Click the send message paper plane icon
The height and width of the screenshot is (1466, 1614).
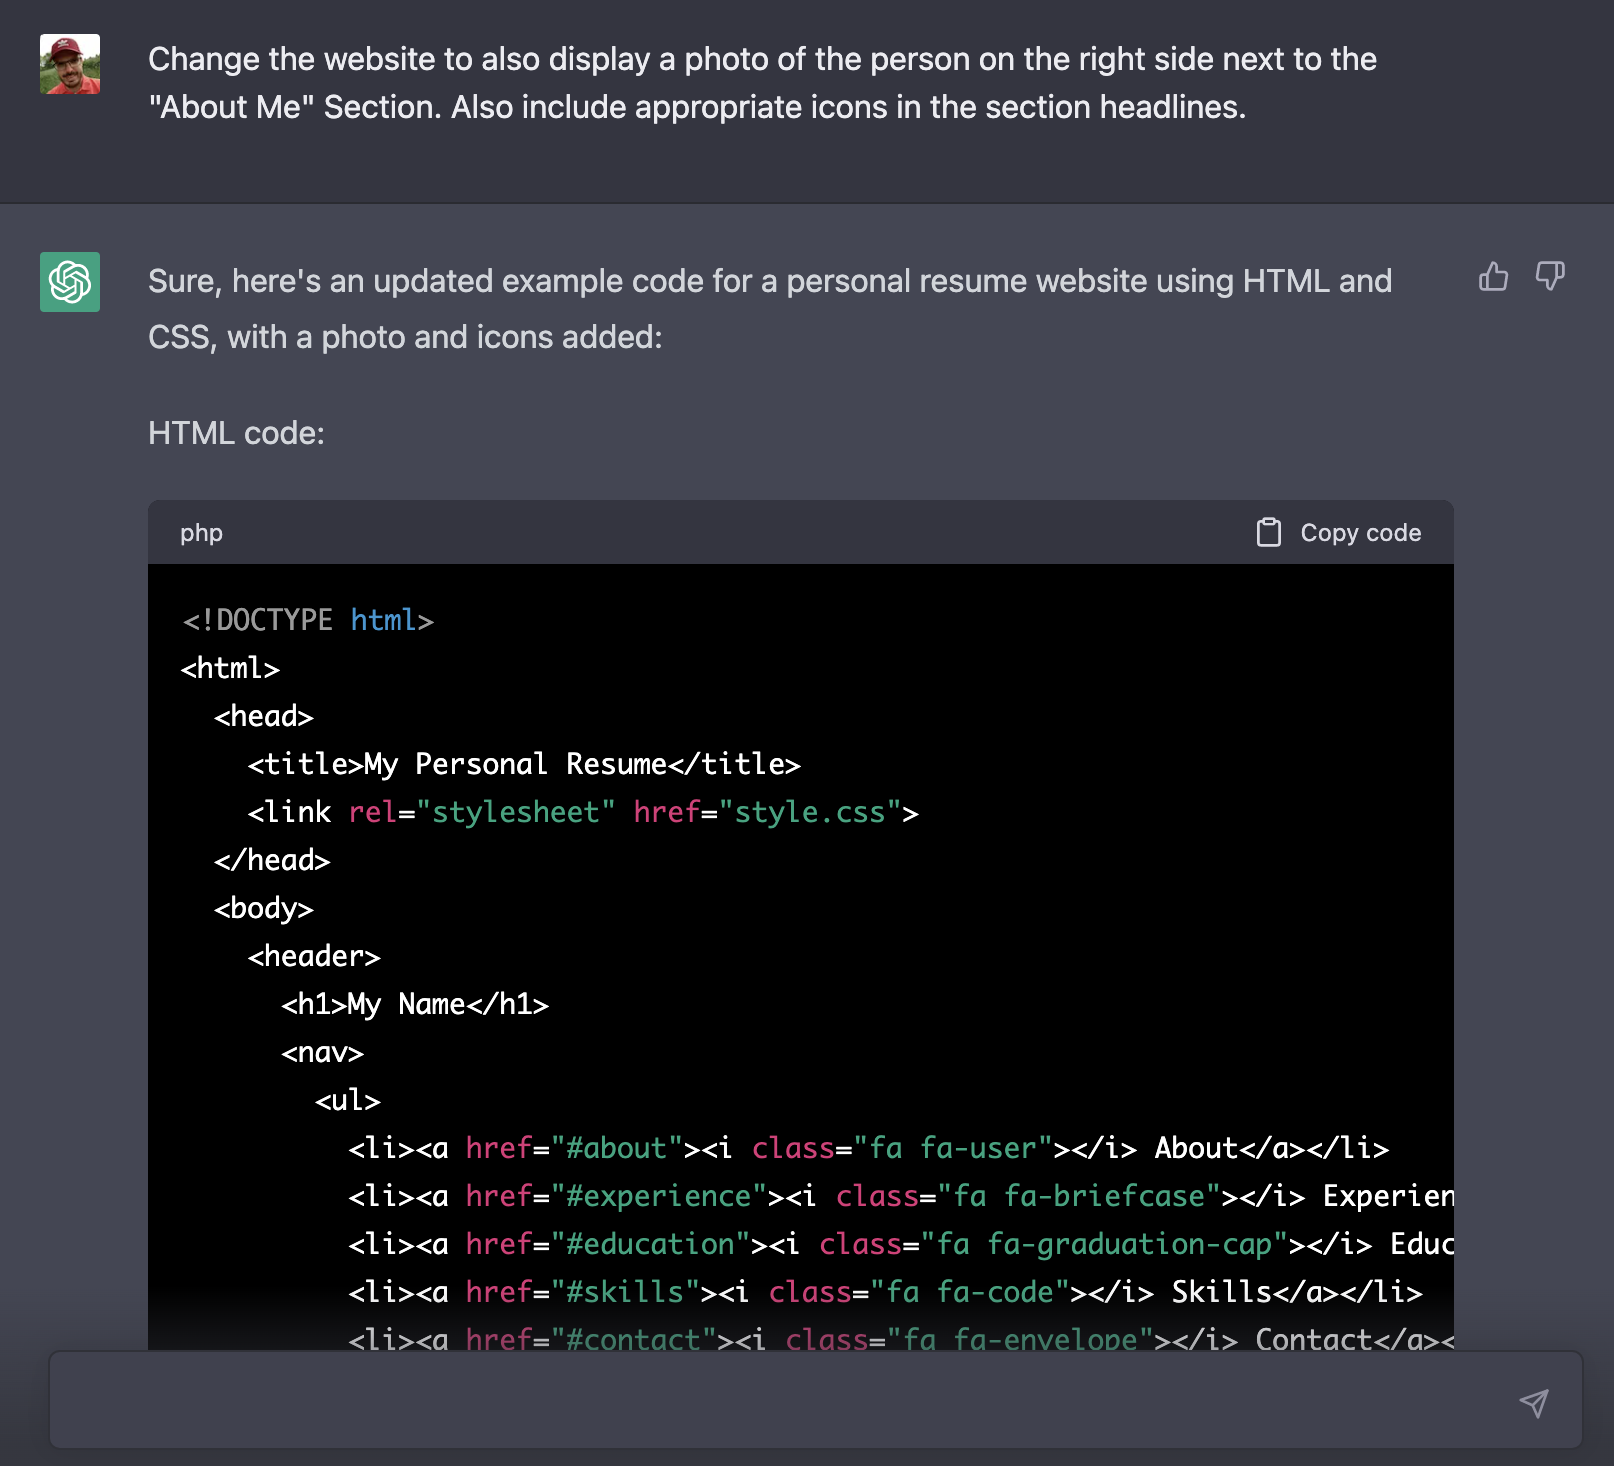(1534, 1403)
